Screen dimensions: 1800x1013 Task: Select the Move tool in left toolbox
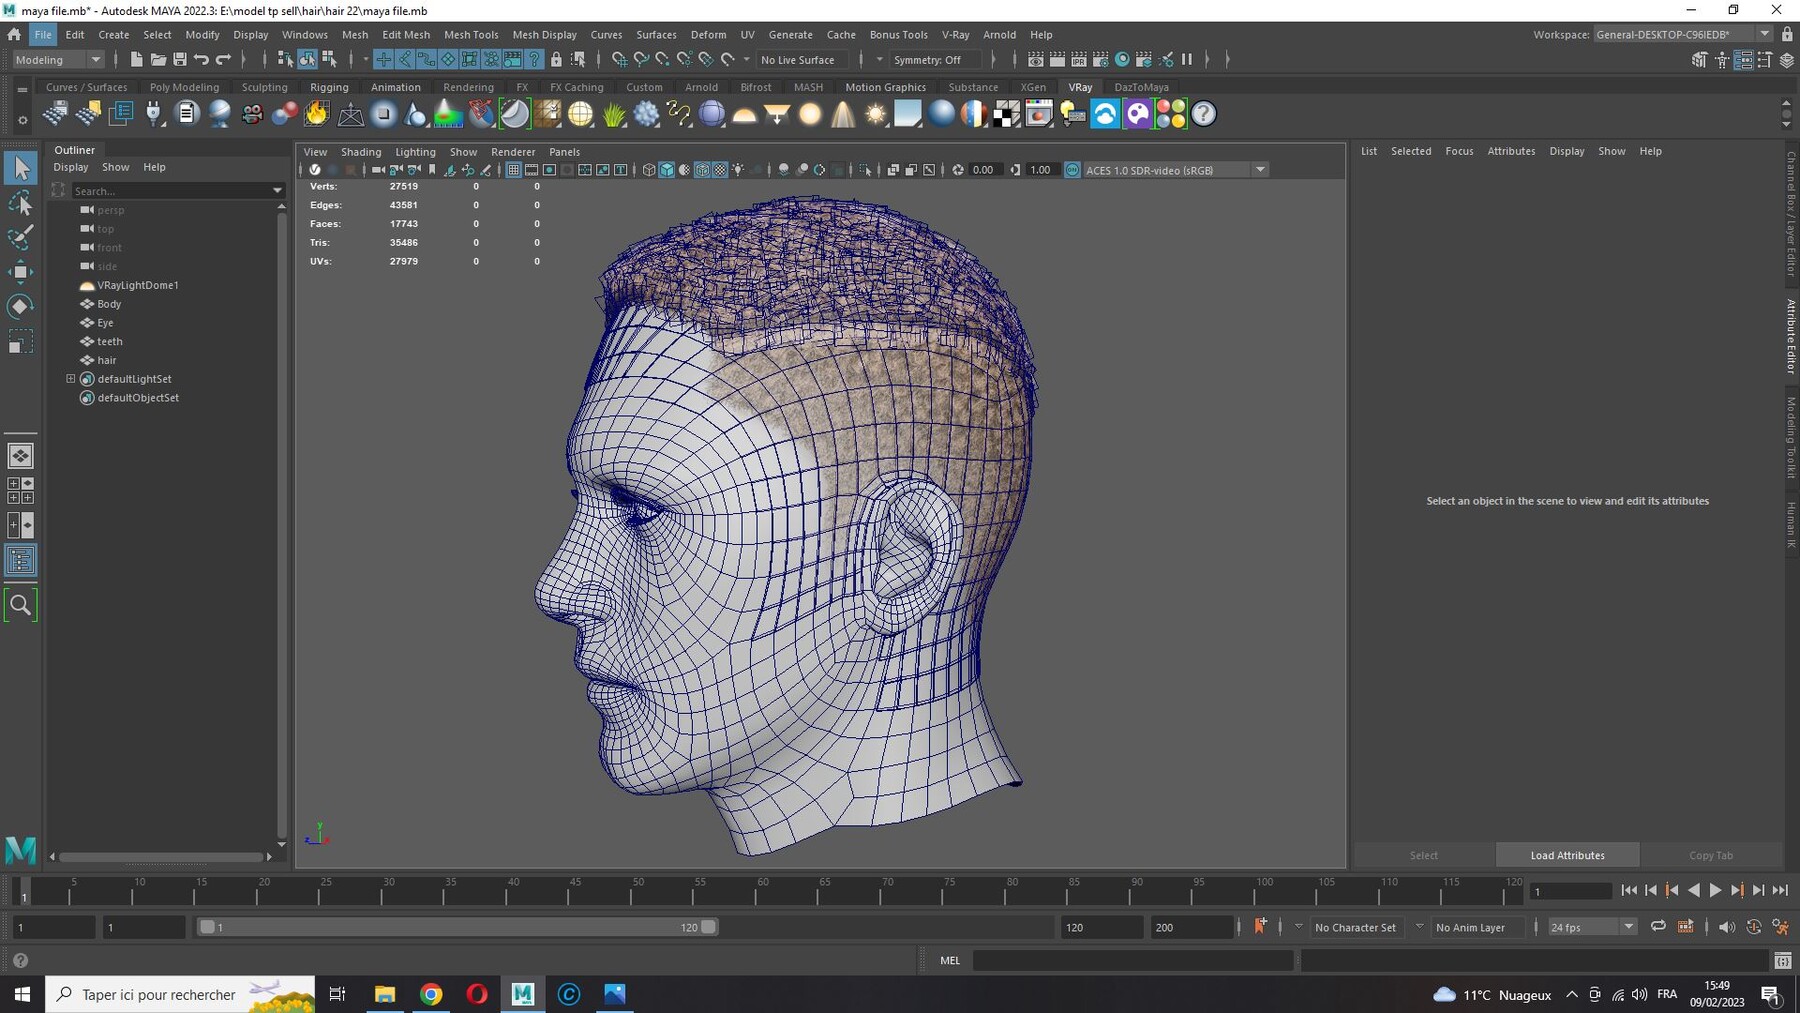tap(20, 272)
